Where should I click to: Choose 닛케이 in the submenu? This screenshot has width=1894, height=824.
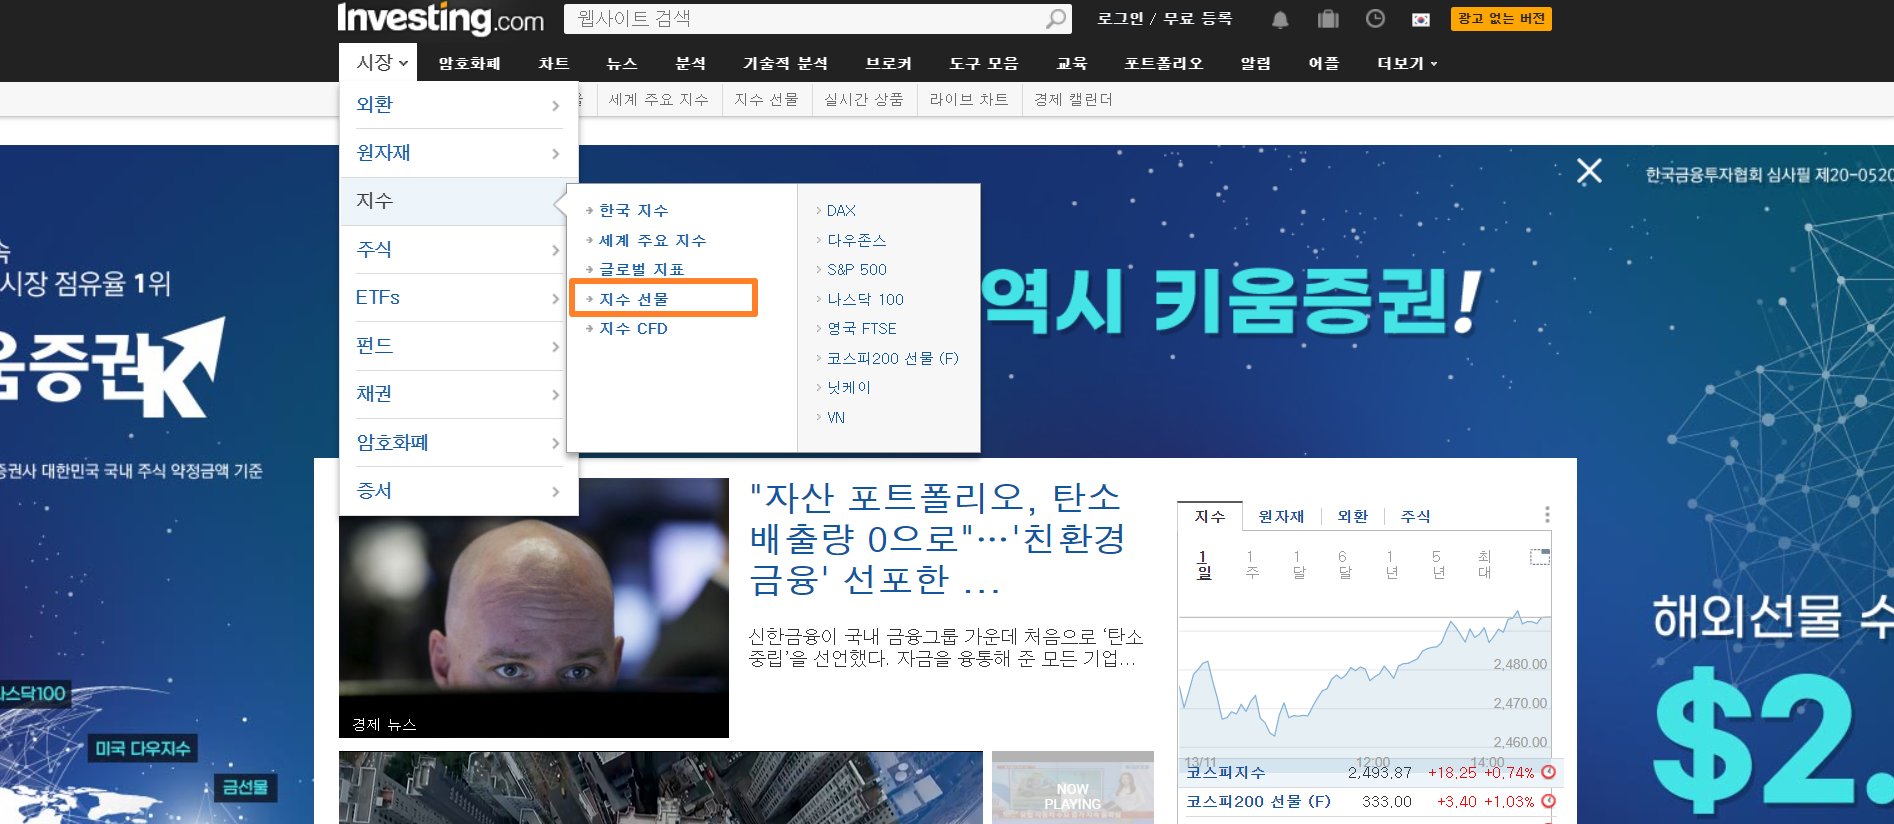click(x=848, y=387)
